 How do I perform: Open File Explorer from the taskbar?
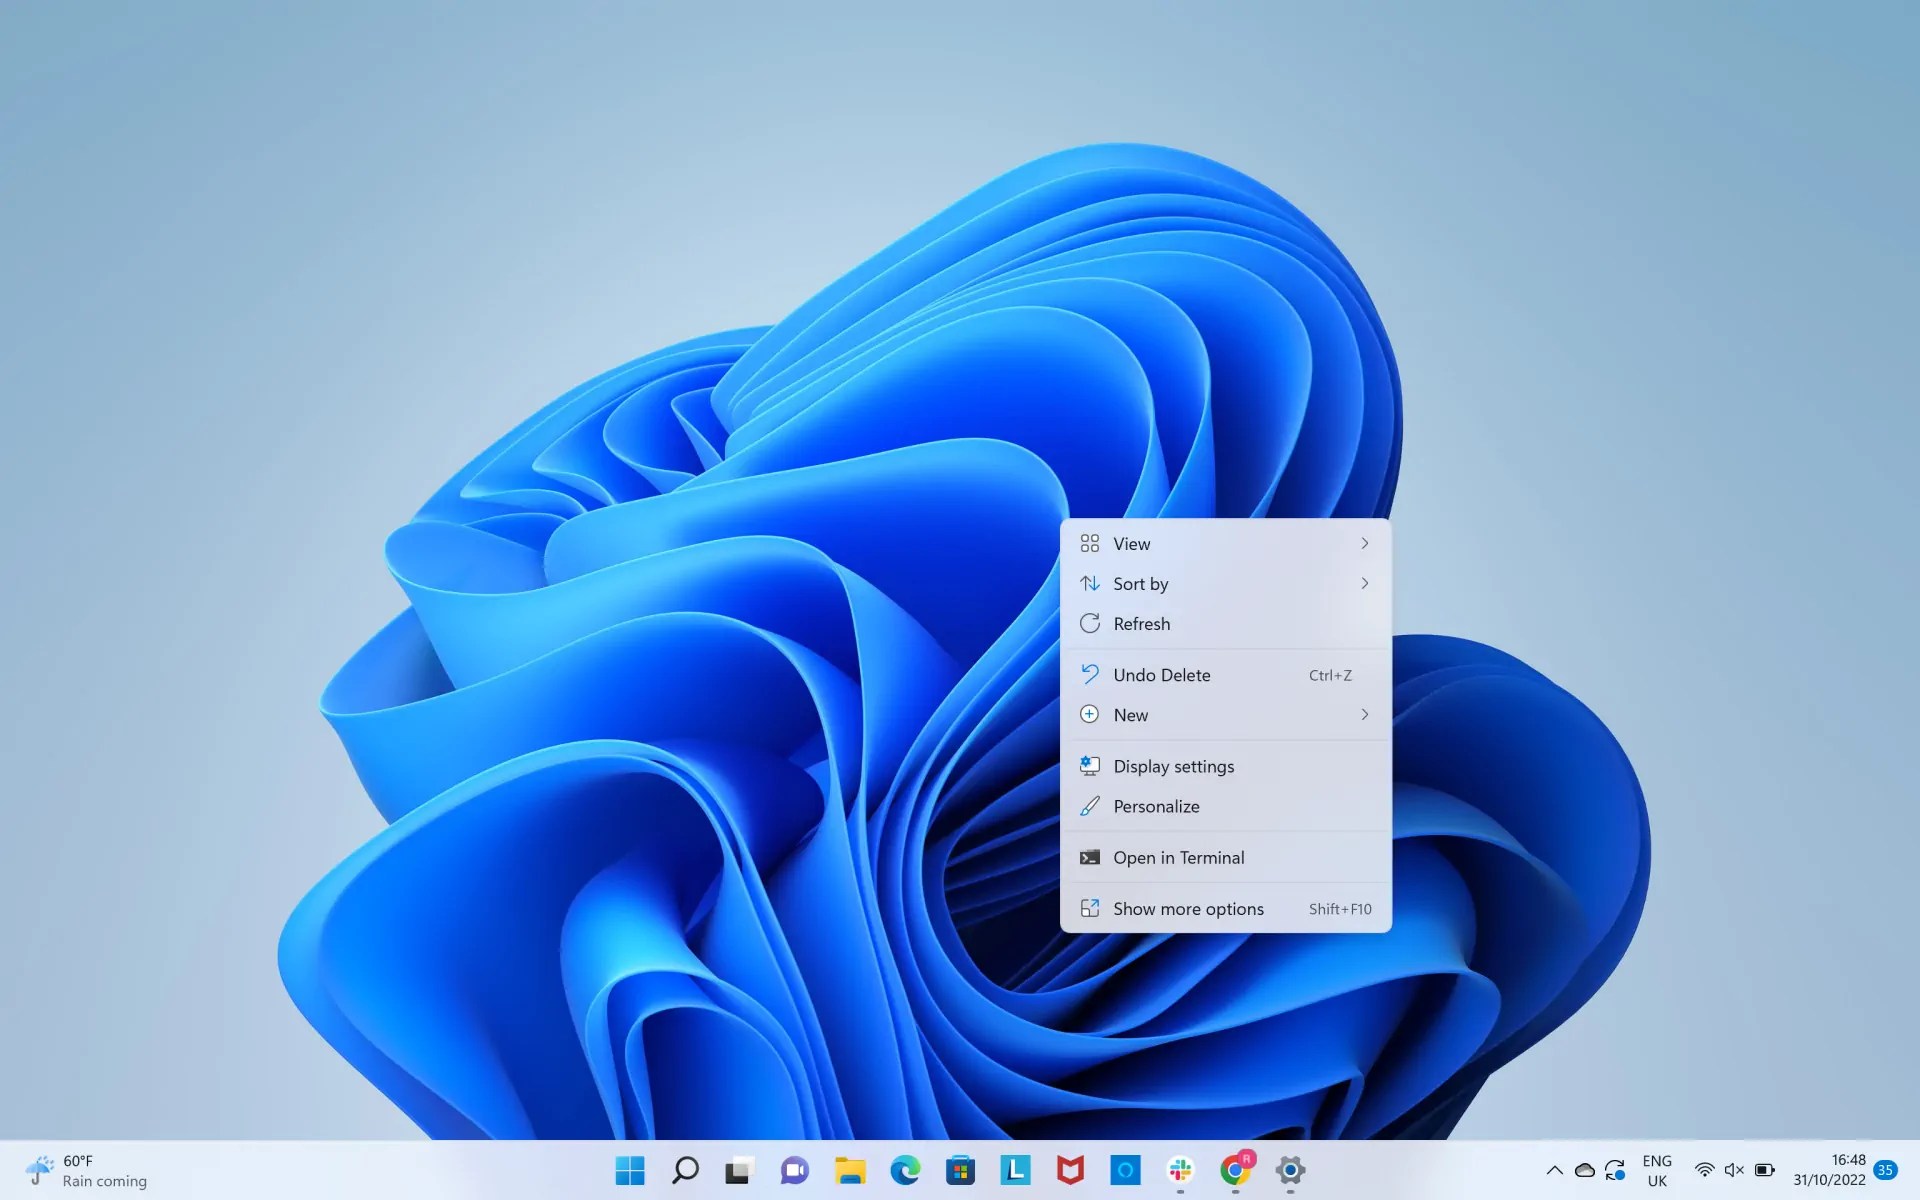coord(850,1170)
